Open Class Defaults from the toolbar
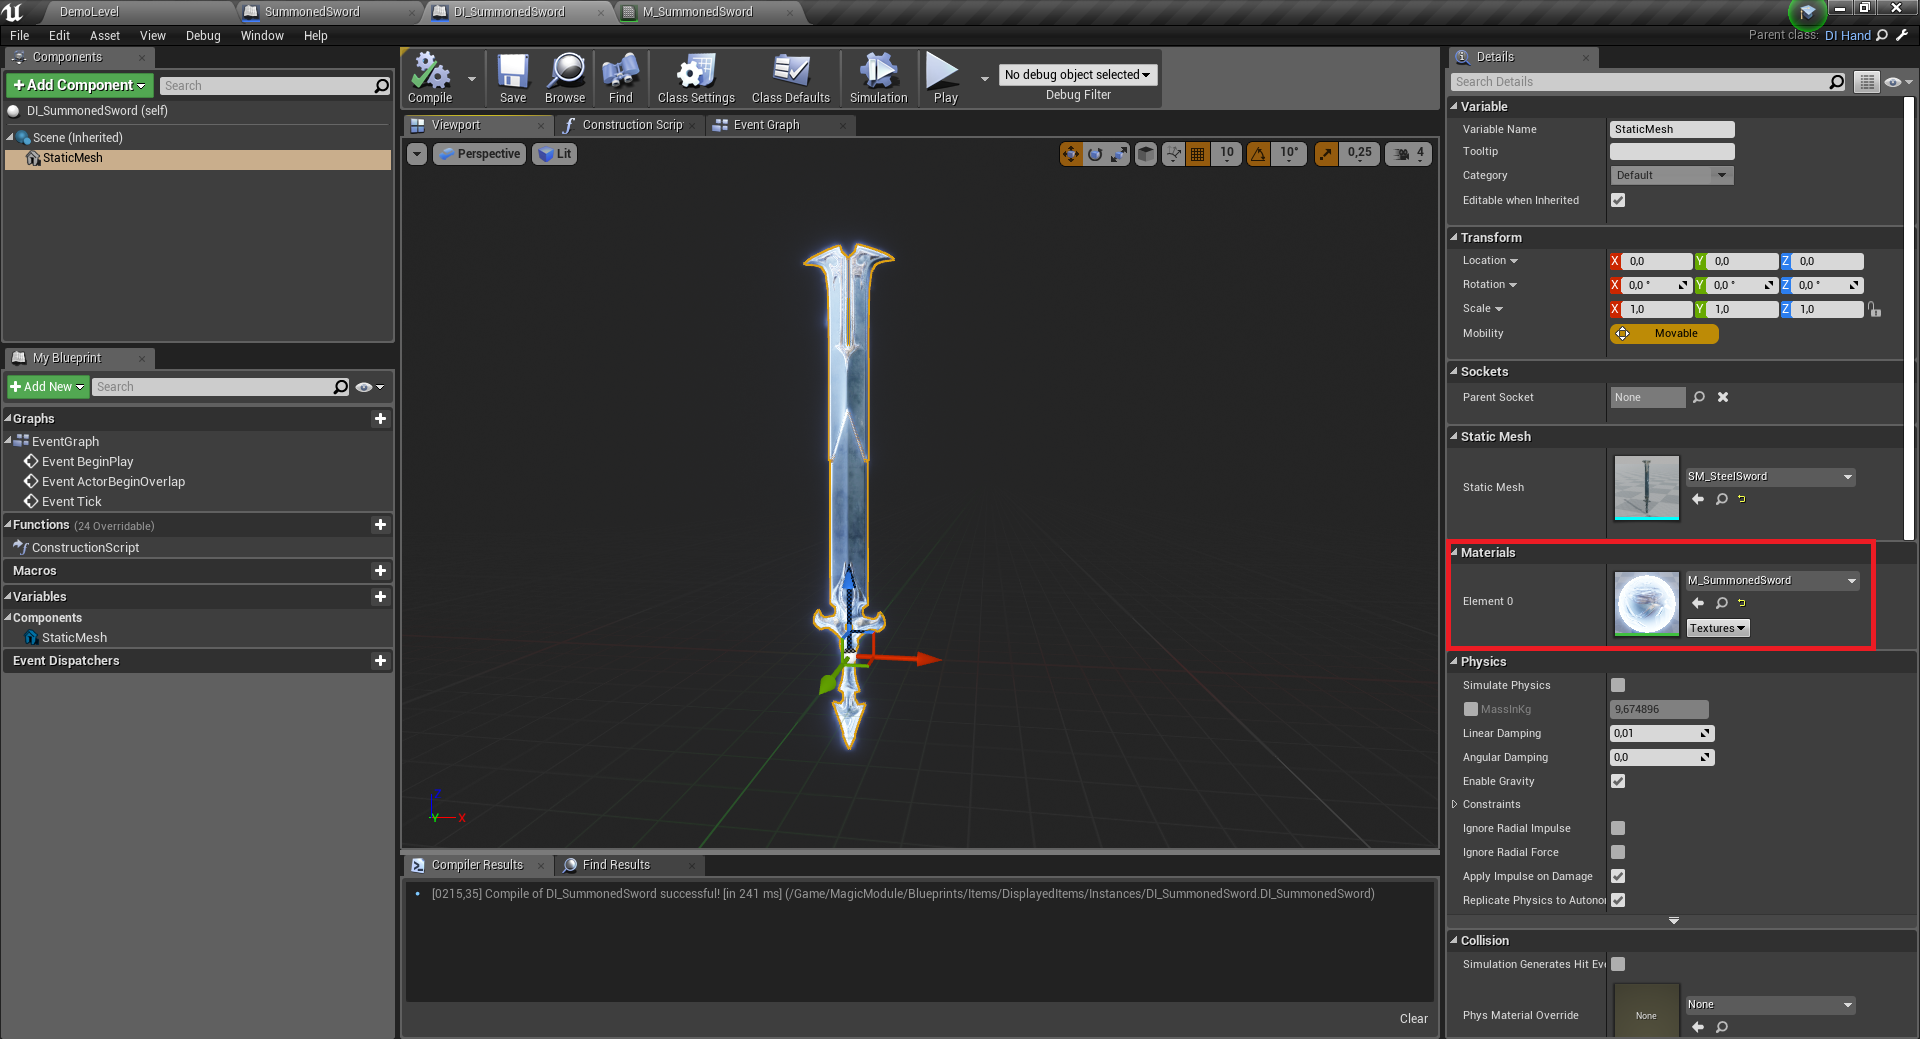Image resolution: width=1920 pixels, height=1039 pixels. pyautogui.click(x=790, y=77)
